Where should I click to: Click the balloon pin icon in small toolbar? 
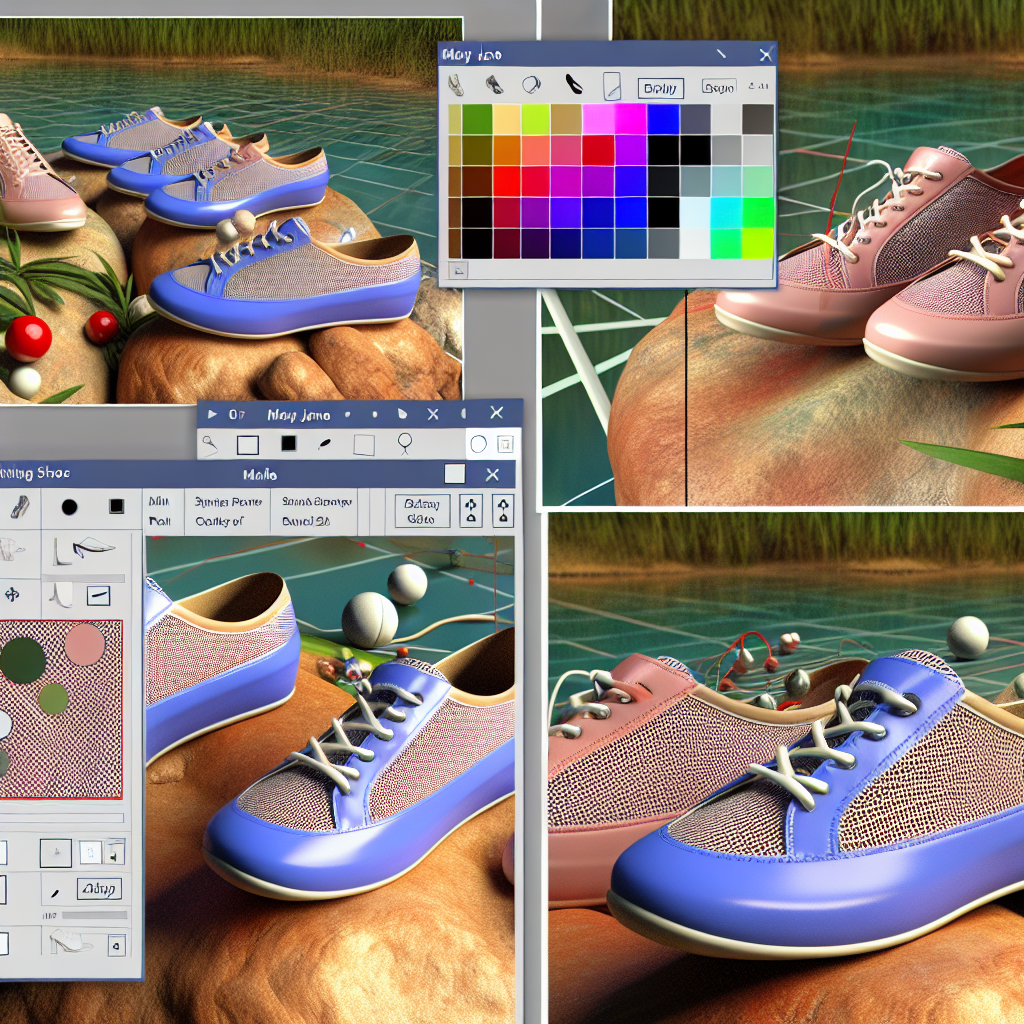click(x=405, y=443)
